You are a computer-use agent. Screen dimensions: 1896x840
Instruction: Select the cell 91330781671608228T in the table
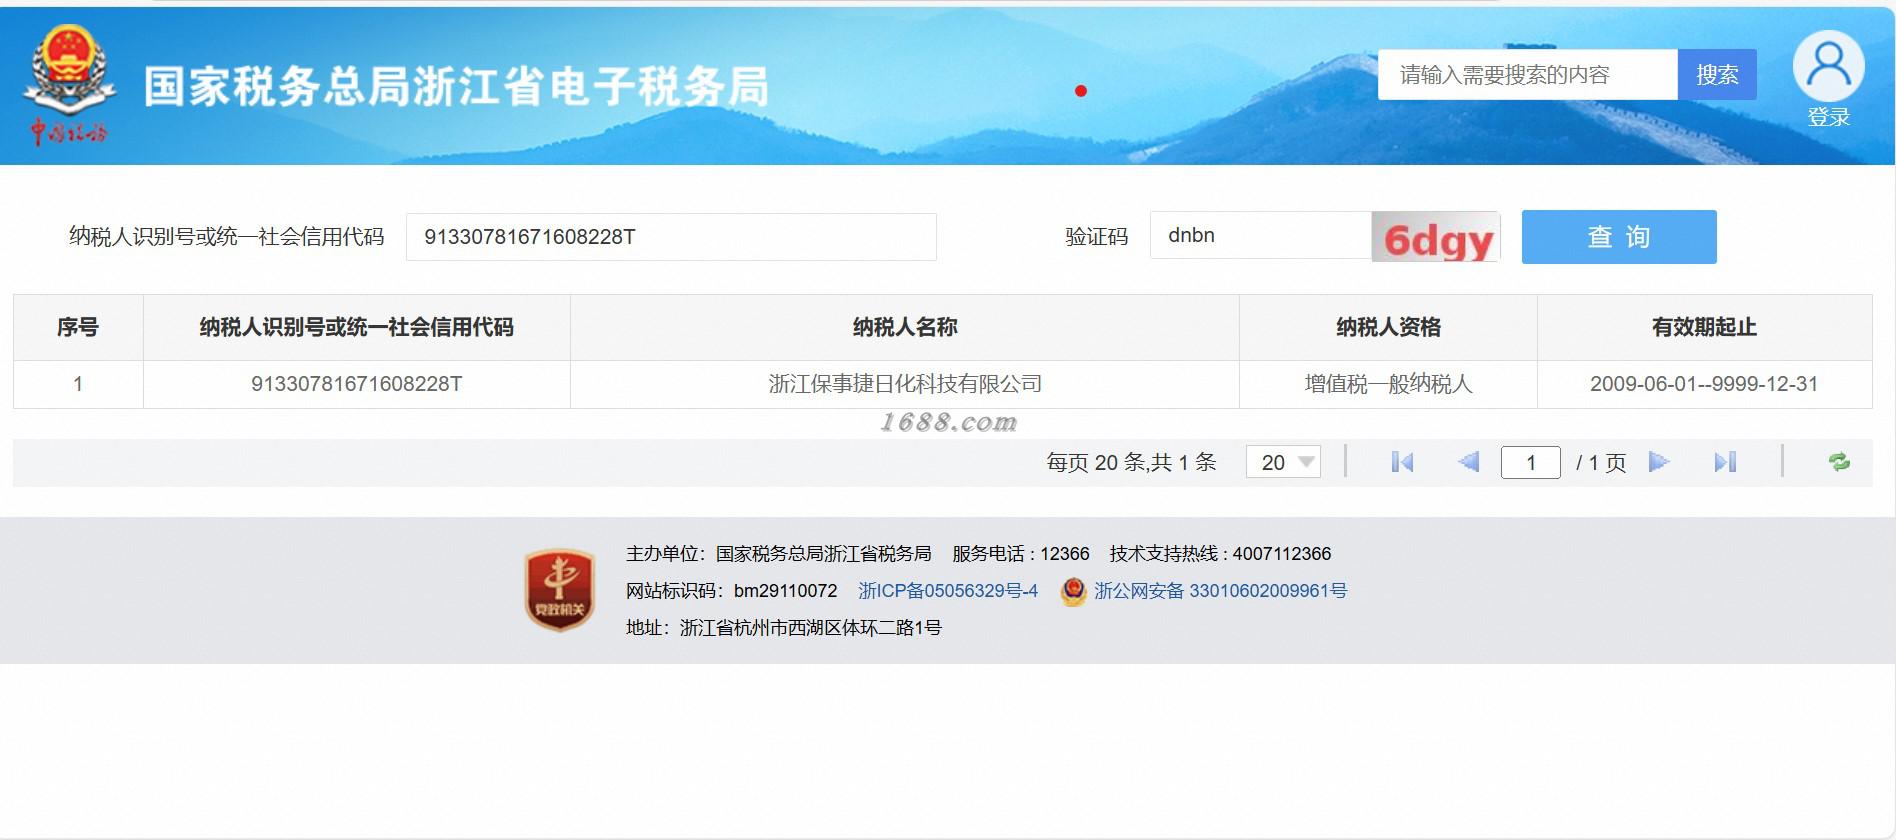click(x=357, y=384)
